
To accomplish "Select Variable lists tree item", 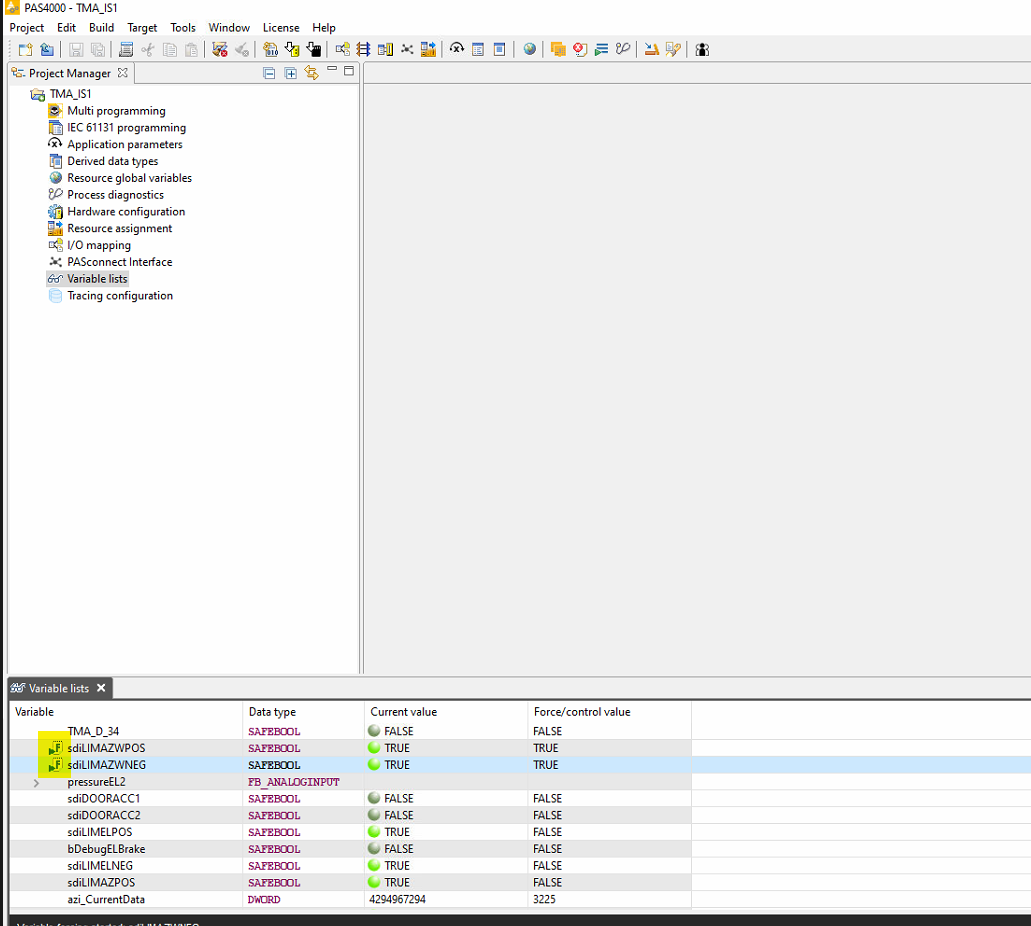I will [x=97, y=279].
